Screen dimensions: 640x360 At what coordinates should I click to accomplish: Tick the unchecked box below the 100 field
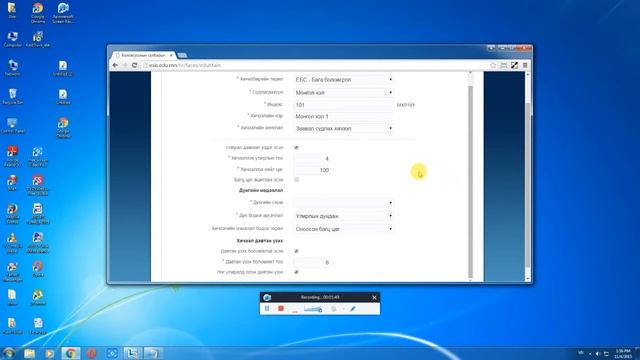point(296,180)
